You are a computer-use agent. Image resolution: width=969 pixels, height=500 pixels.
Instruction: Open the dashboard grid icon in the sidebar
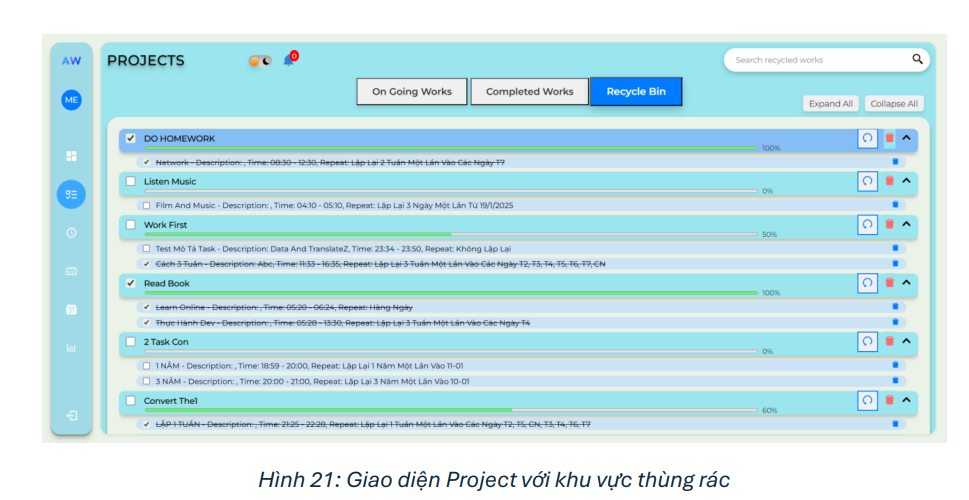point(72,156)
